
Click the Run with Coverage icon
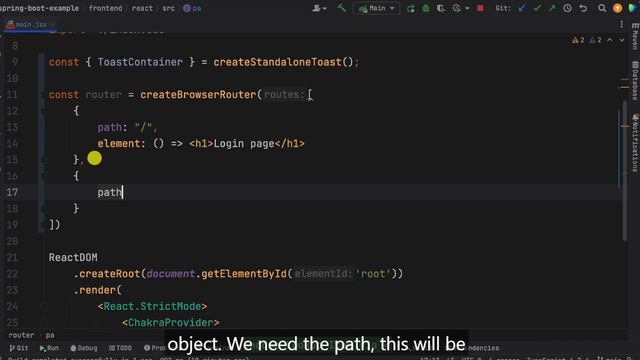pos(441,8)
